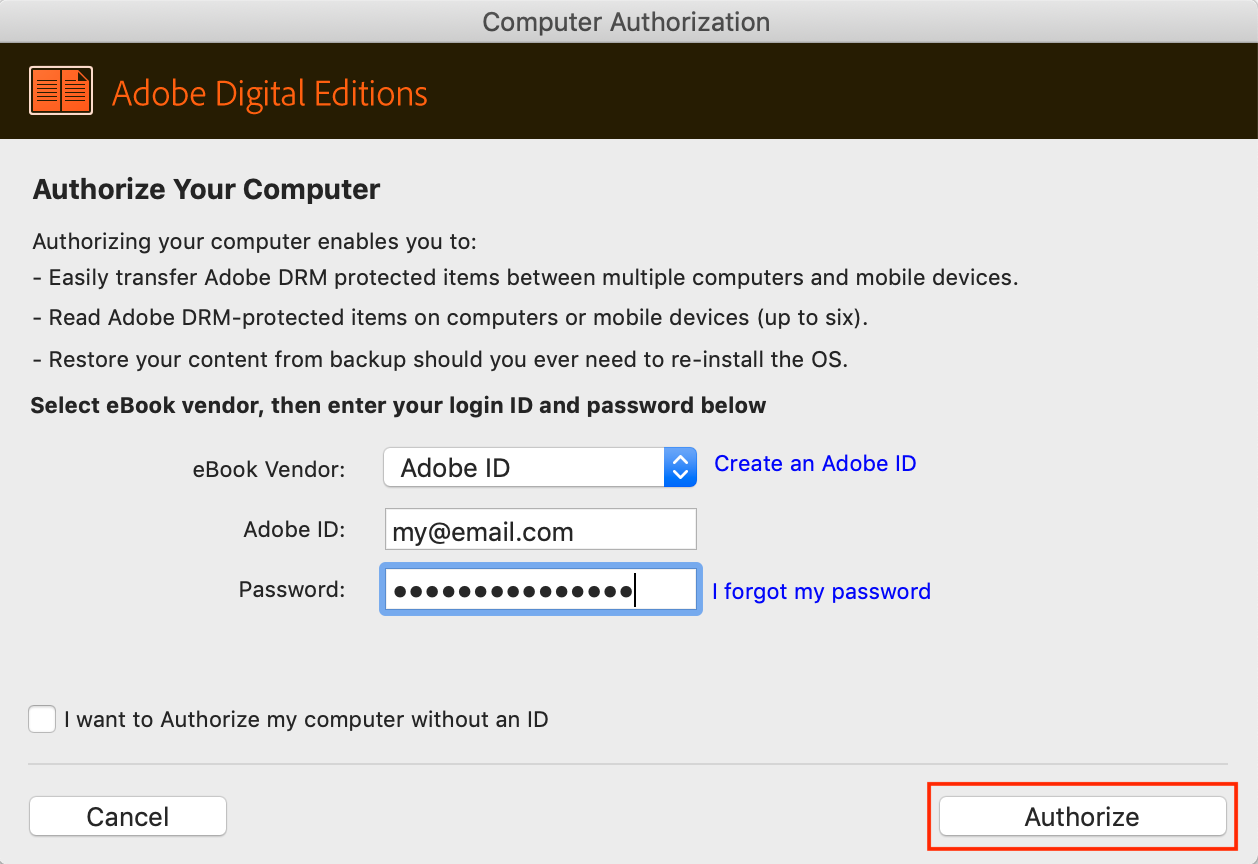Click the Computer Authorization title bar

click(x=626, y=21)
